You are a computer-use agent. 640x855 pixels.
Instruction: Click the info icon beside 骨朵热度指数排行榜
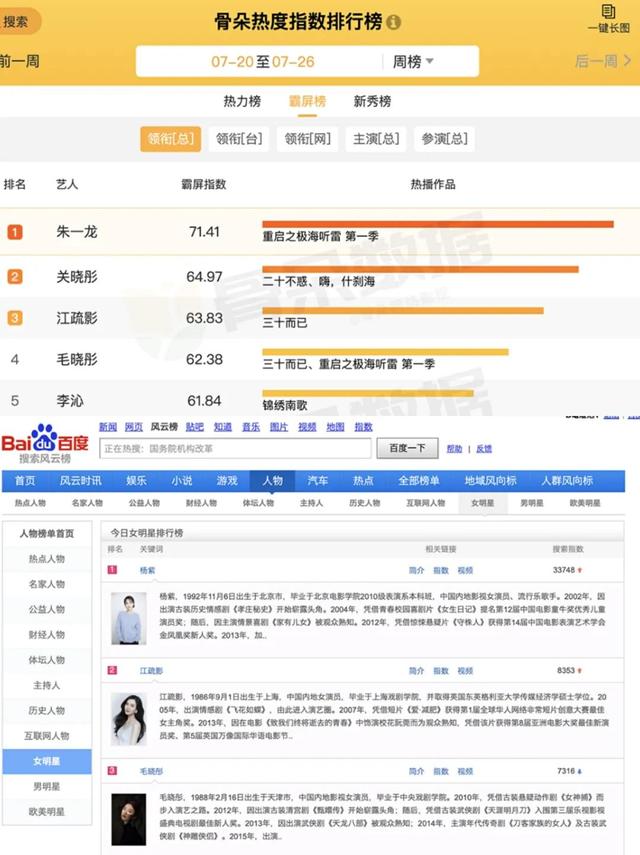point(394,22)
